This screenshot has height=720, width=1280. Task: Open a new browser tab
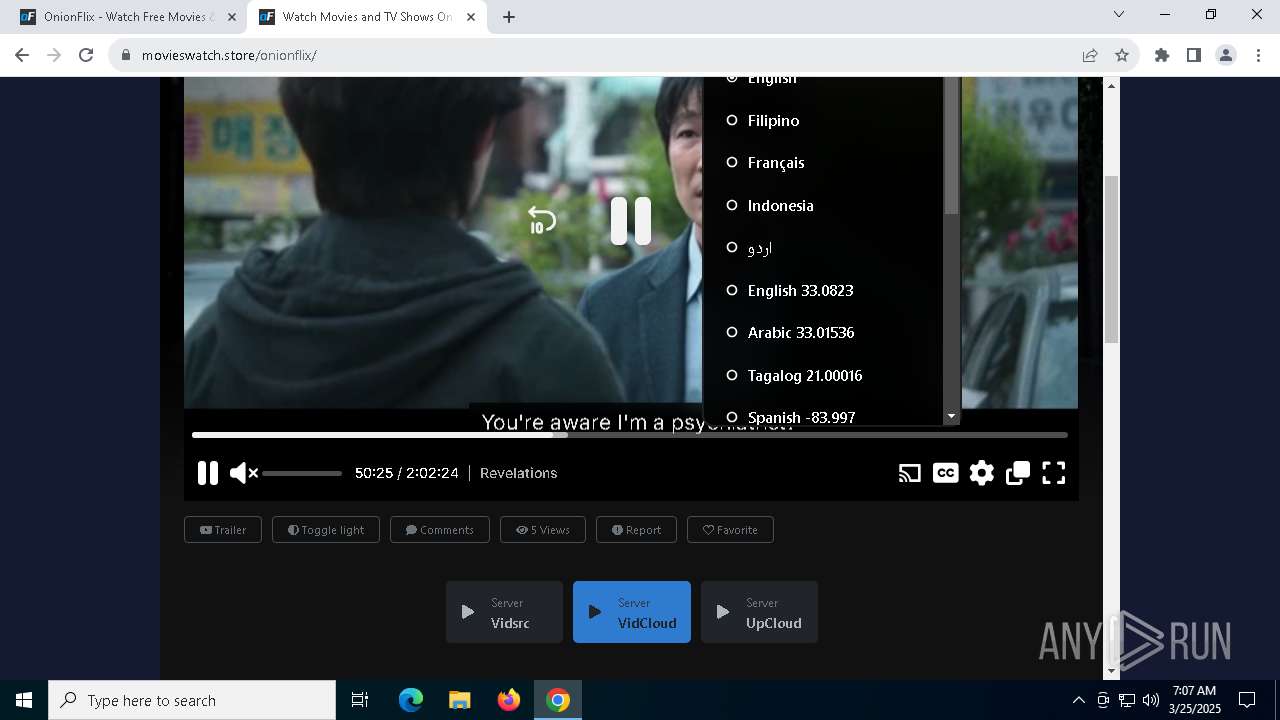coord(509,17)
